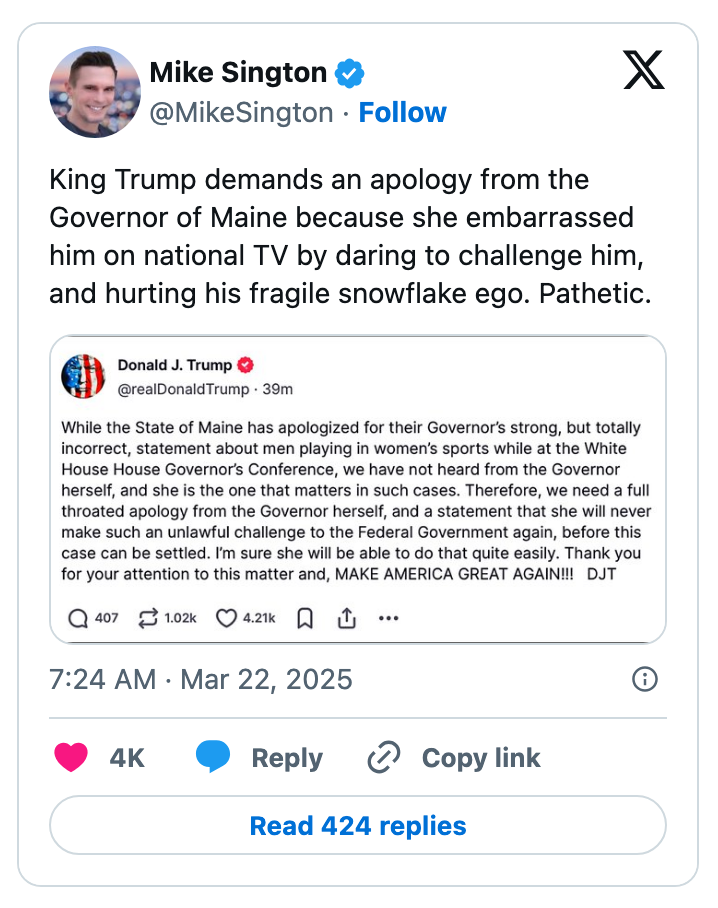The width and height of the screenshot is (718, 908).
Task: Expand the replies with Read 424 replies
Action: (x=358, y=825)
